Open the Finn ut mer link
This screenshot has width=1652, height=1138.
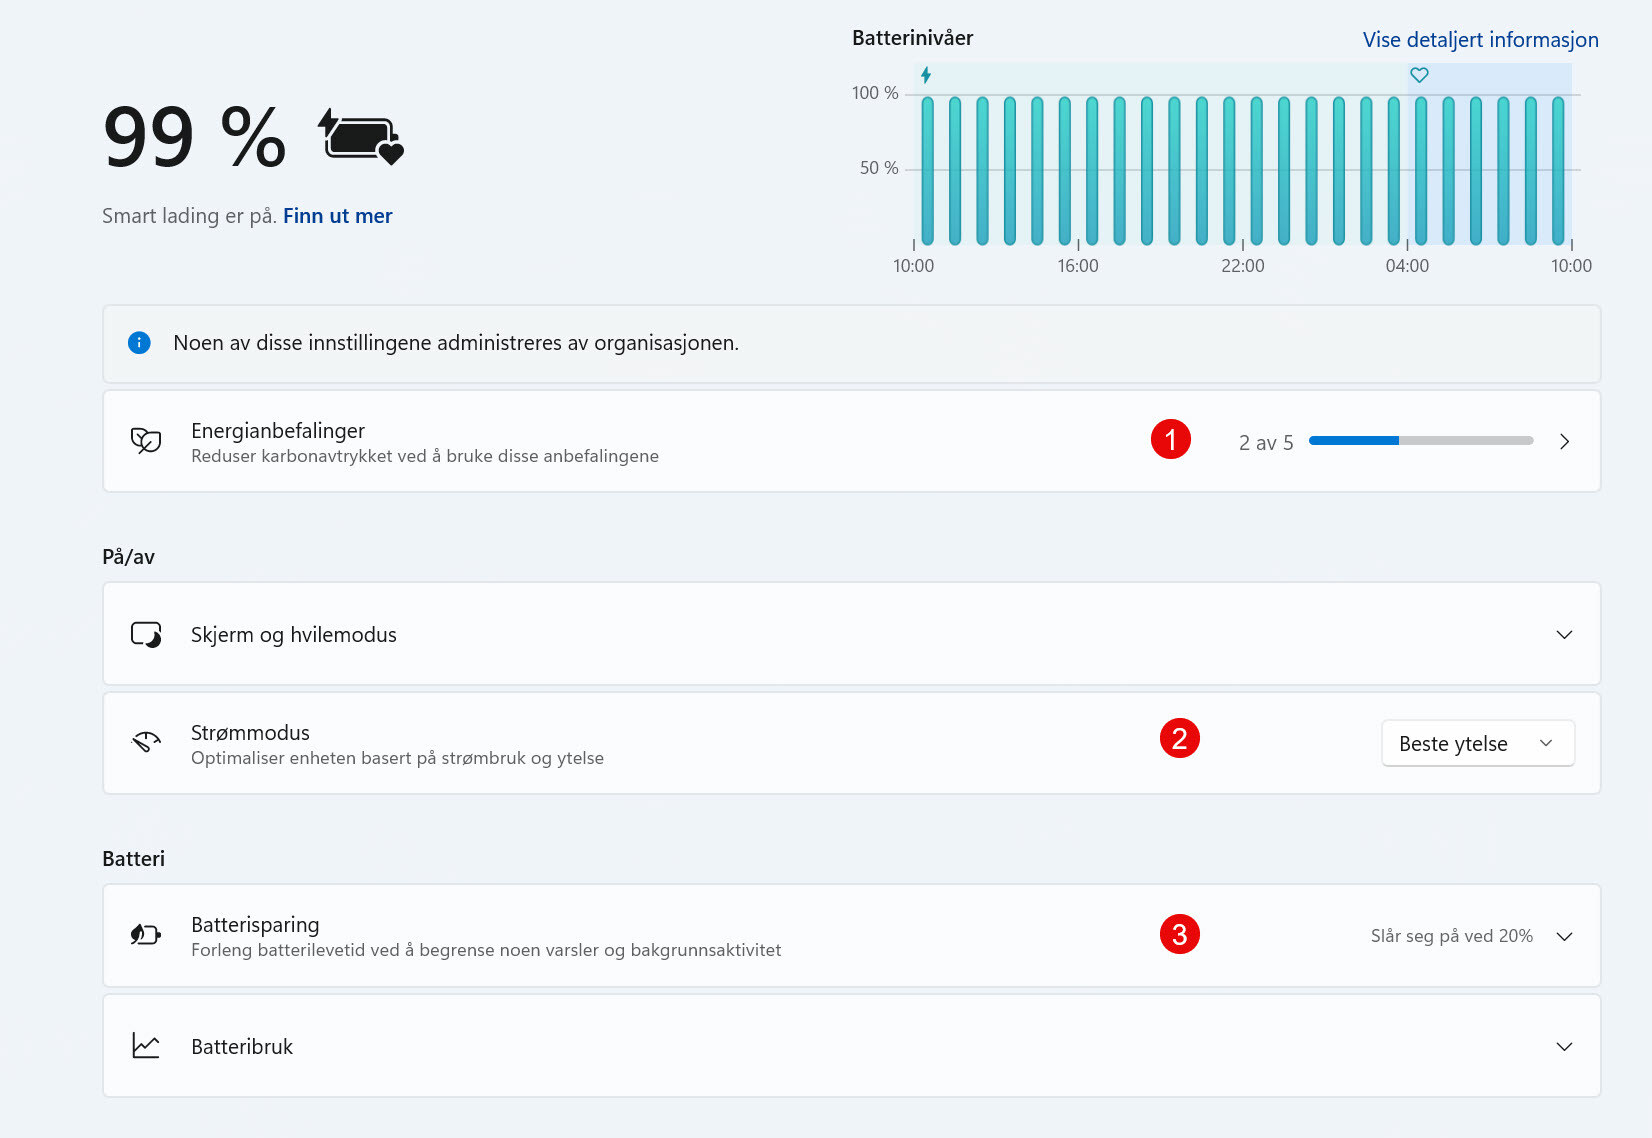click(338, 216)
